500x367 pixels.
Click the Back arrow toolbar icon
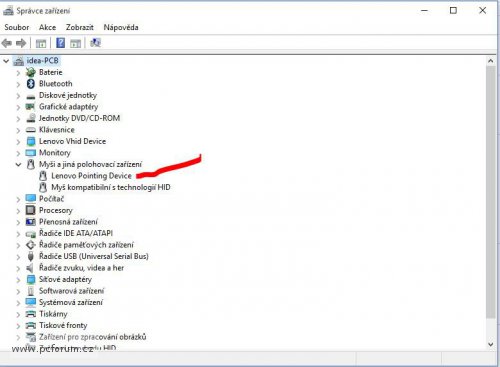(x=7, y=43)
